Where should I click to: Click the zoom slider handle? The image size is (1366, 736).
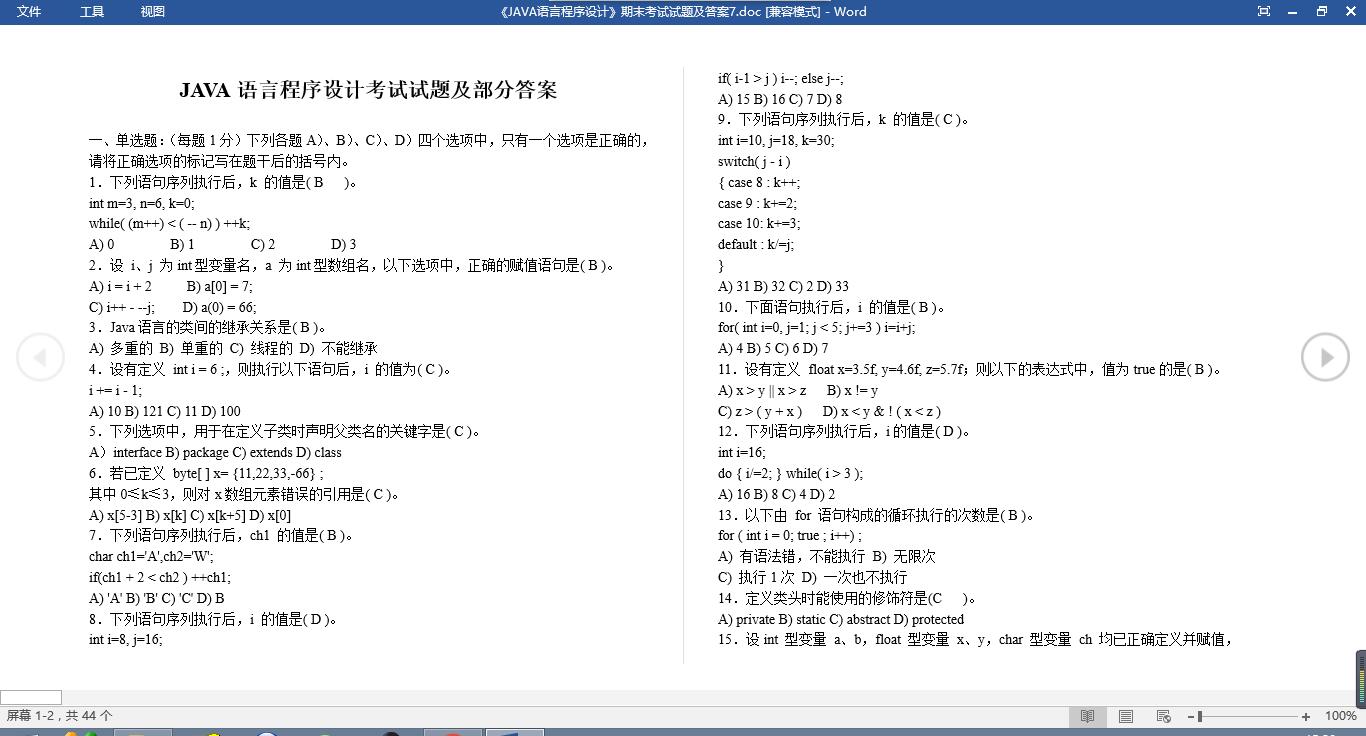point(1200,716)
